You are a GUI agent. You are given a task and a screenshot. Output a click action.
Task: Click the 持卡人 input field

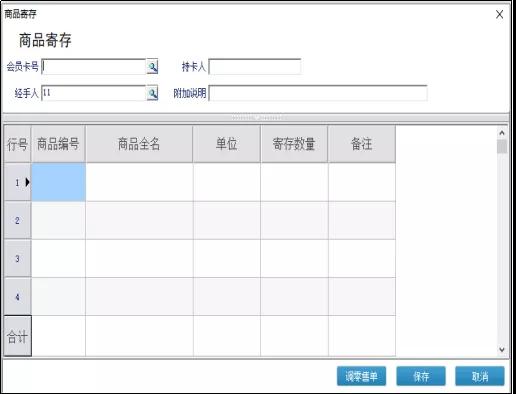pyautogui.click(x=255, y=67)
